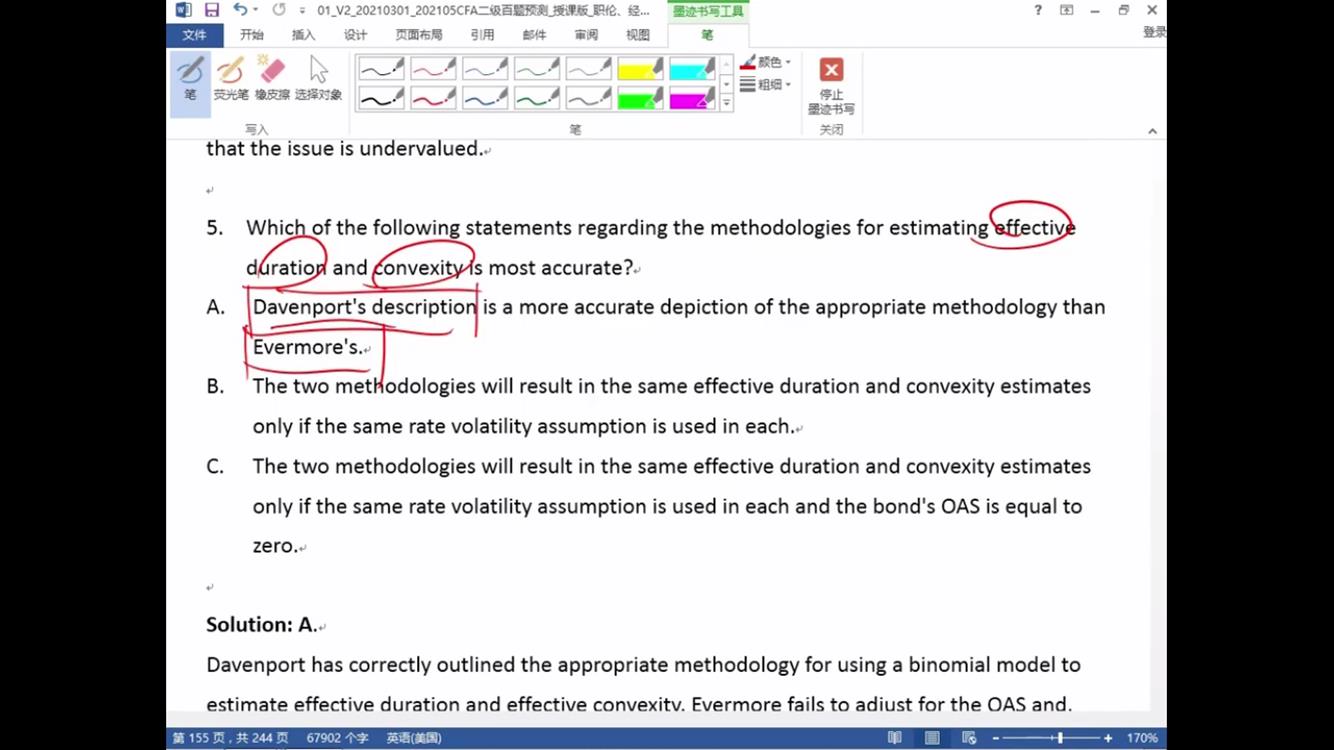Image resolution: width=1334 pixels, height=750 pixels.
Task: Select the Pen (笔) ink tool
Action: tap(190, 79)
